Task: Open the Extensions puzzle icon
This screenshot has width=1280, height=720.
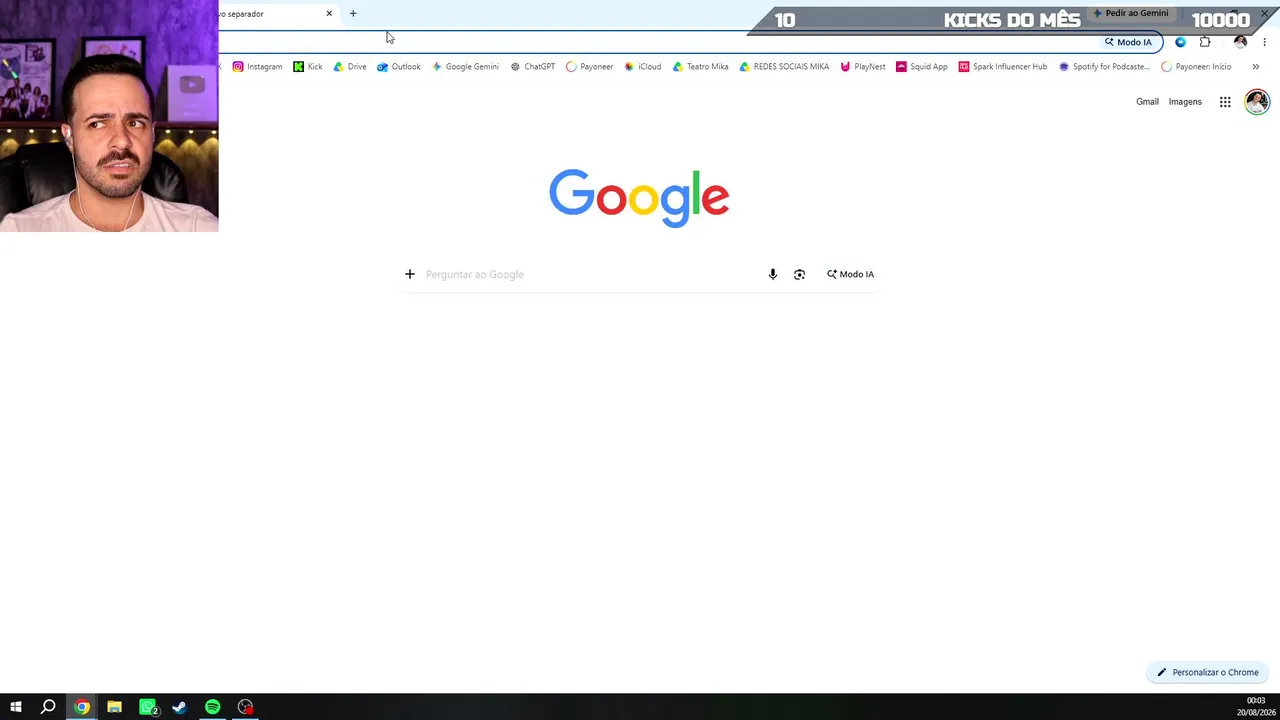Action: [1205, 42]
